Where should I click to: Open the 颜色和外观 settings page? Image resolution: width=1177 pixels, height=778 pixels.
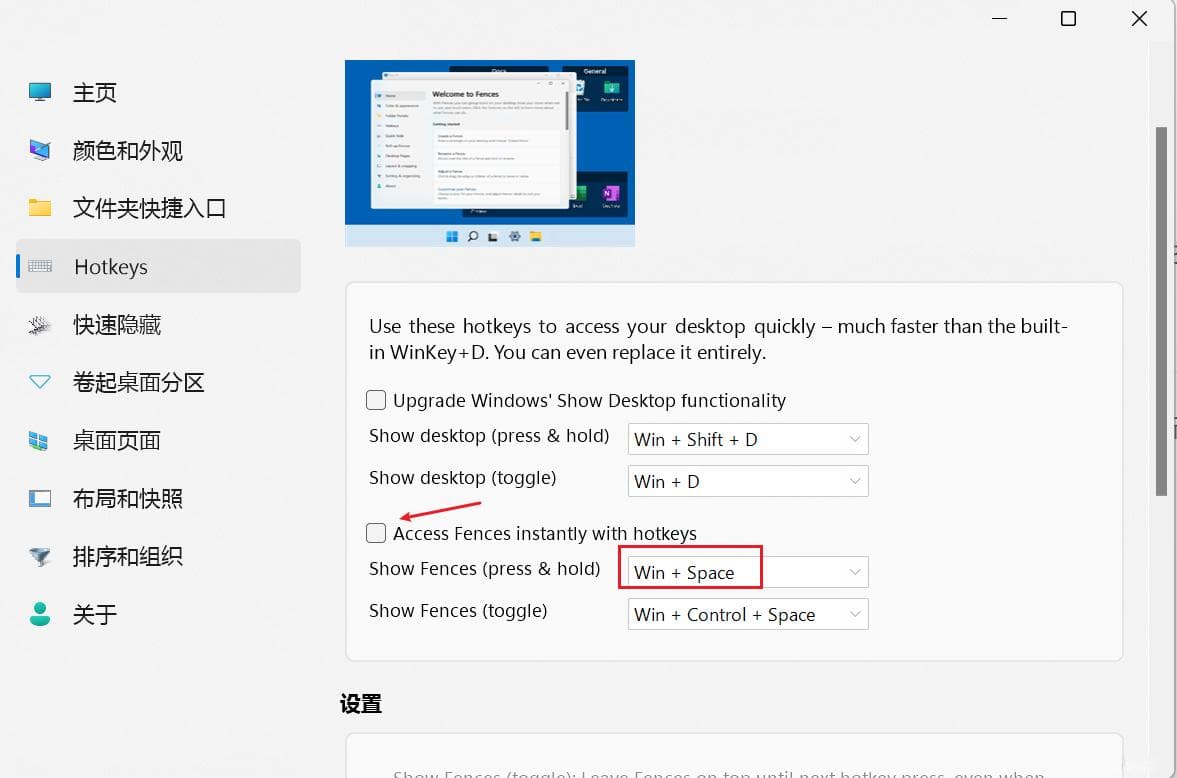[158, 150]
